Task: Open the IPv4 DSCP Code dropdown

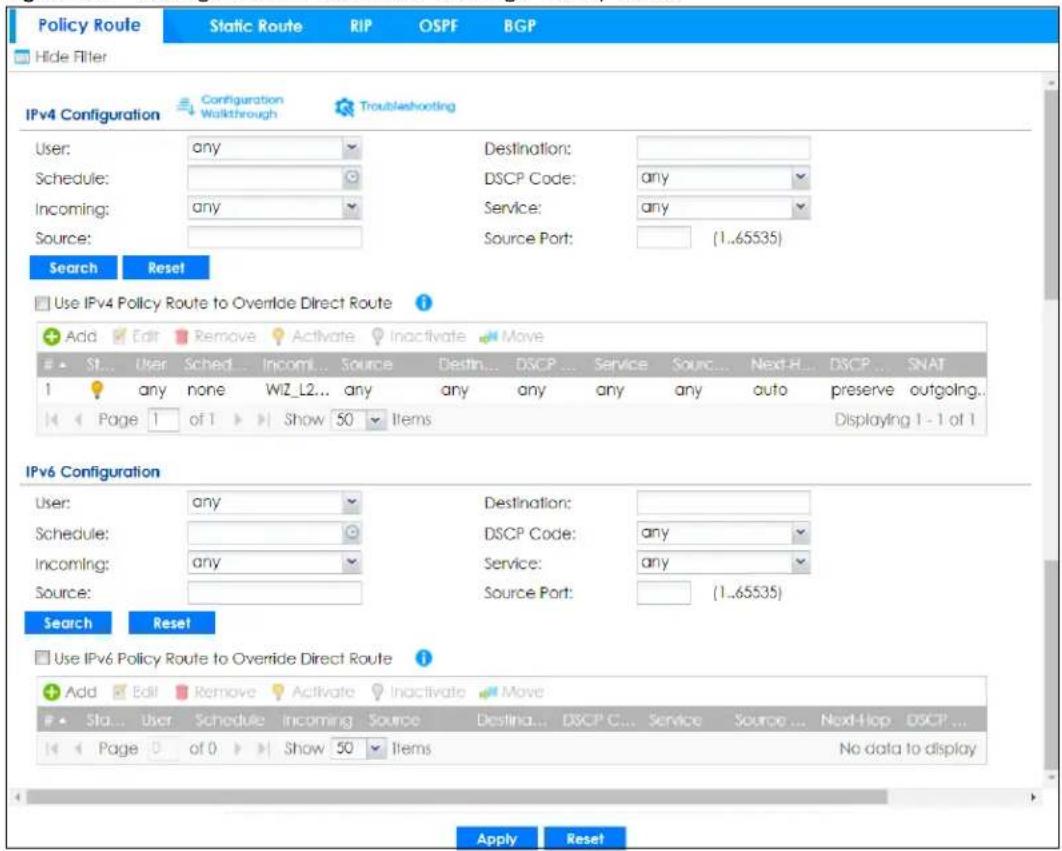Action: pyautogui.click(x=801, y=178)
